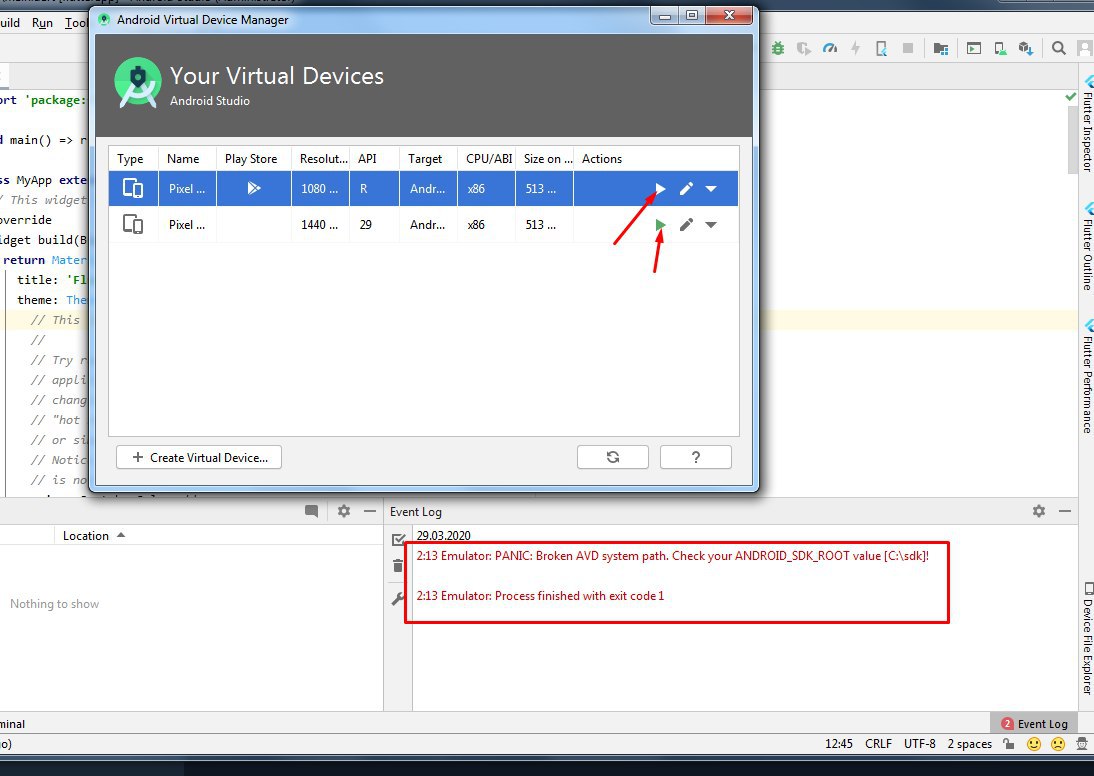Launch the Pixel API R virtual device
This screenshot has height=776, width=1094.
pyautogui.click(x=660, y=188)
